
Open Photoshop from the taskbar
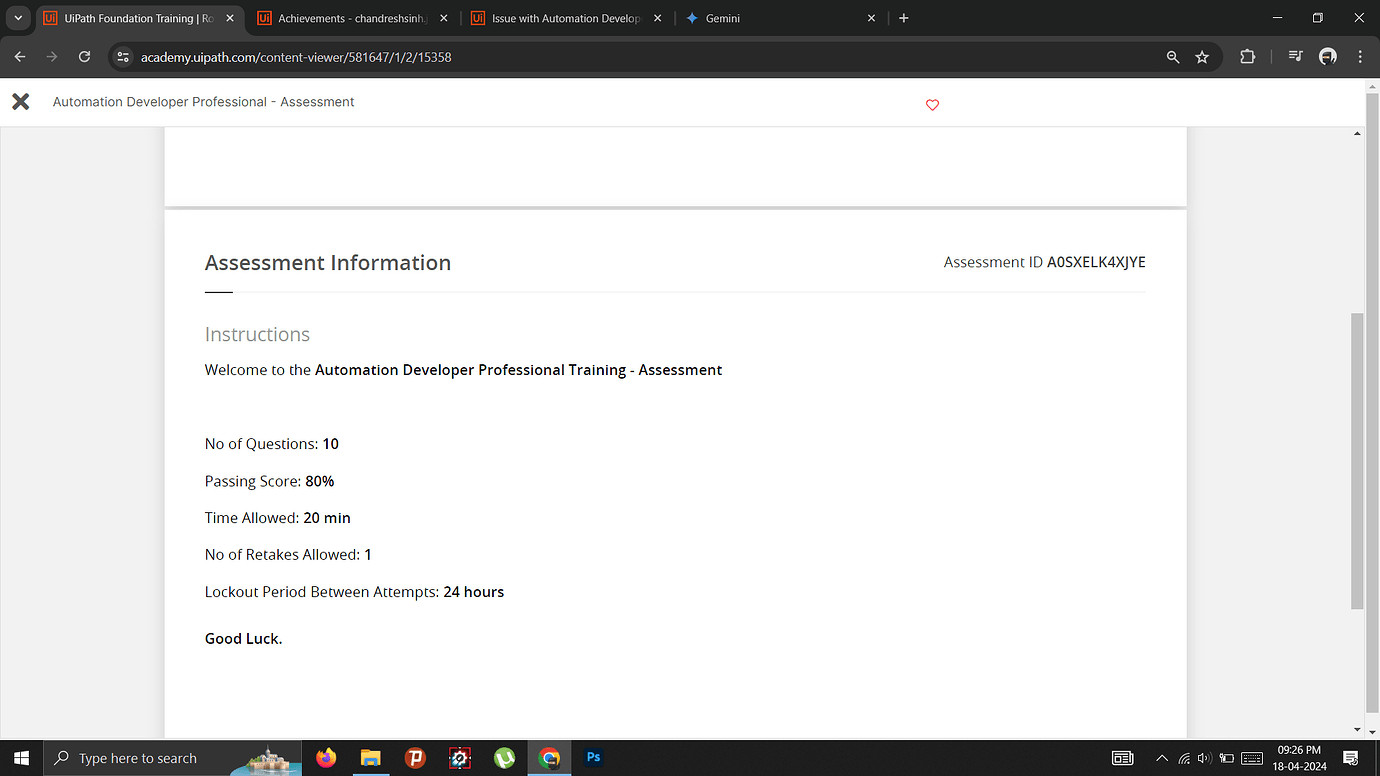tap(593, 758)
